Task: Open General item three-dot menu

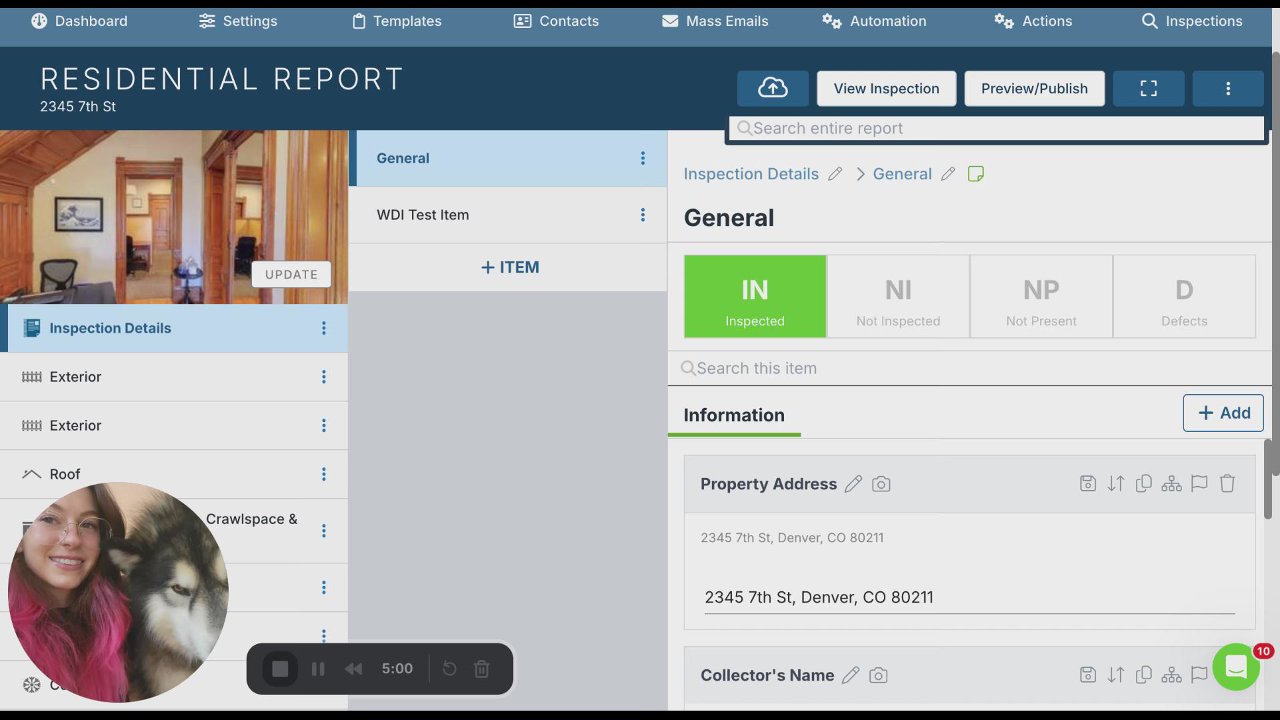Action: coord(643,158)
